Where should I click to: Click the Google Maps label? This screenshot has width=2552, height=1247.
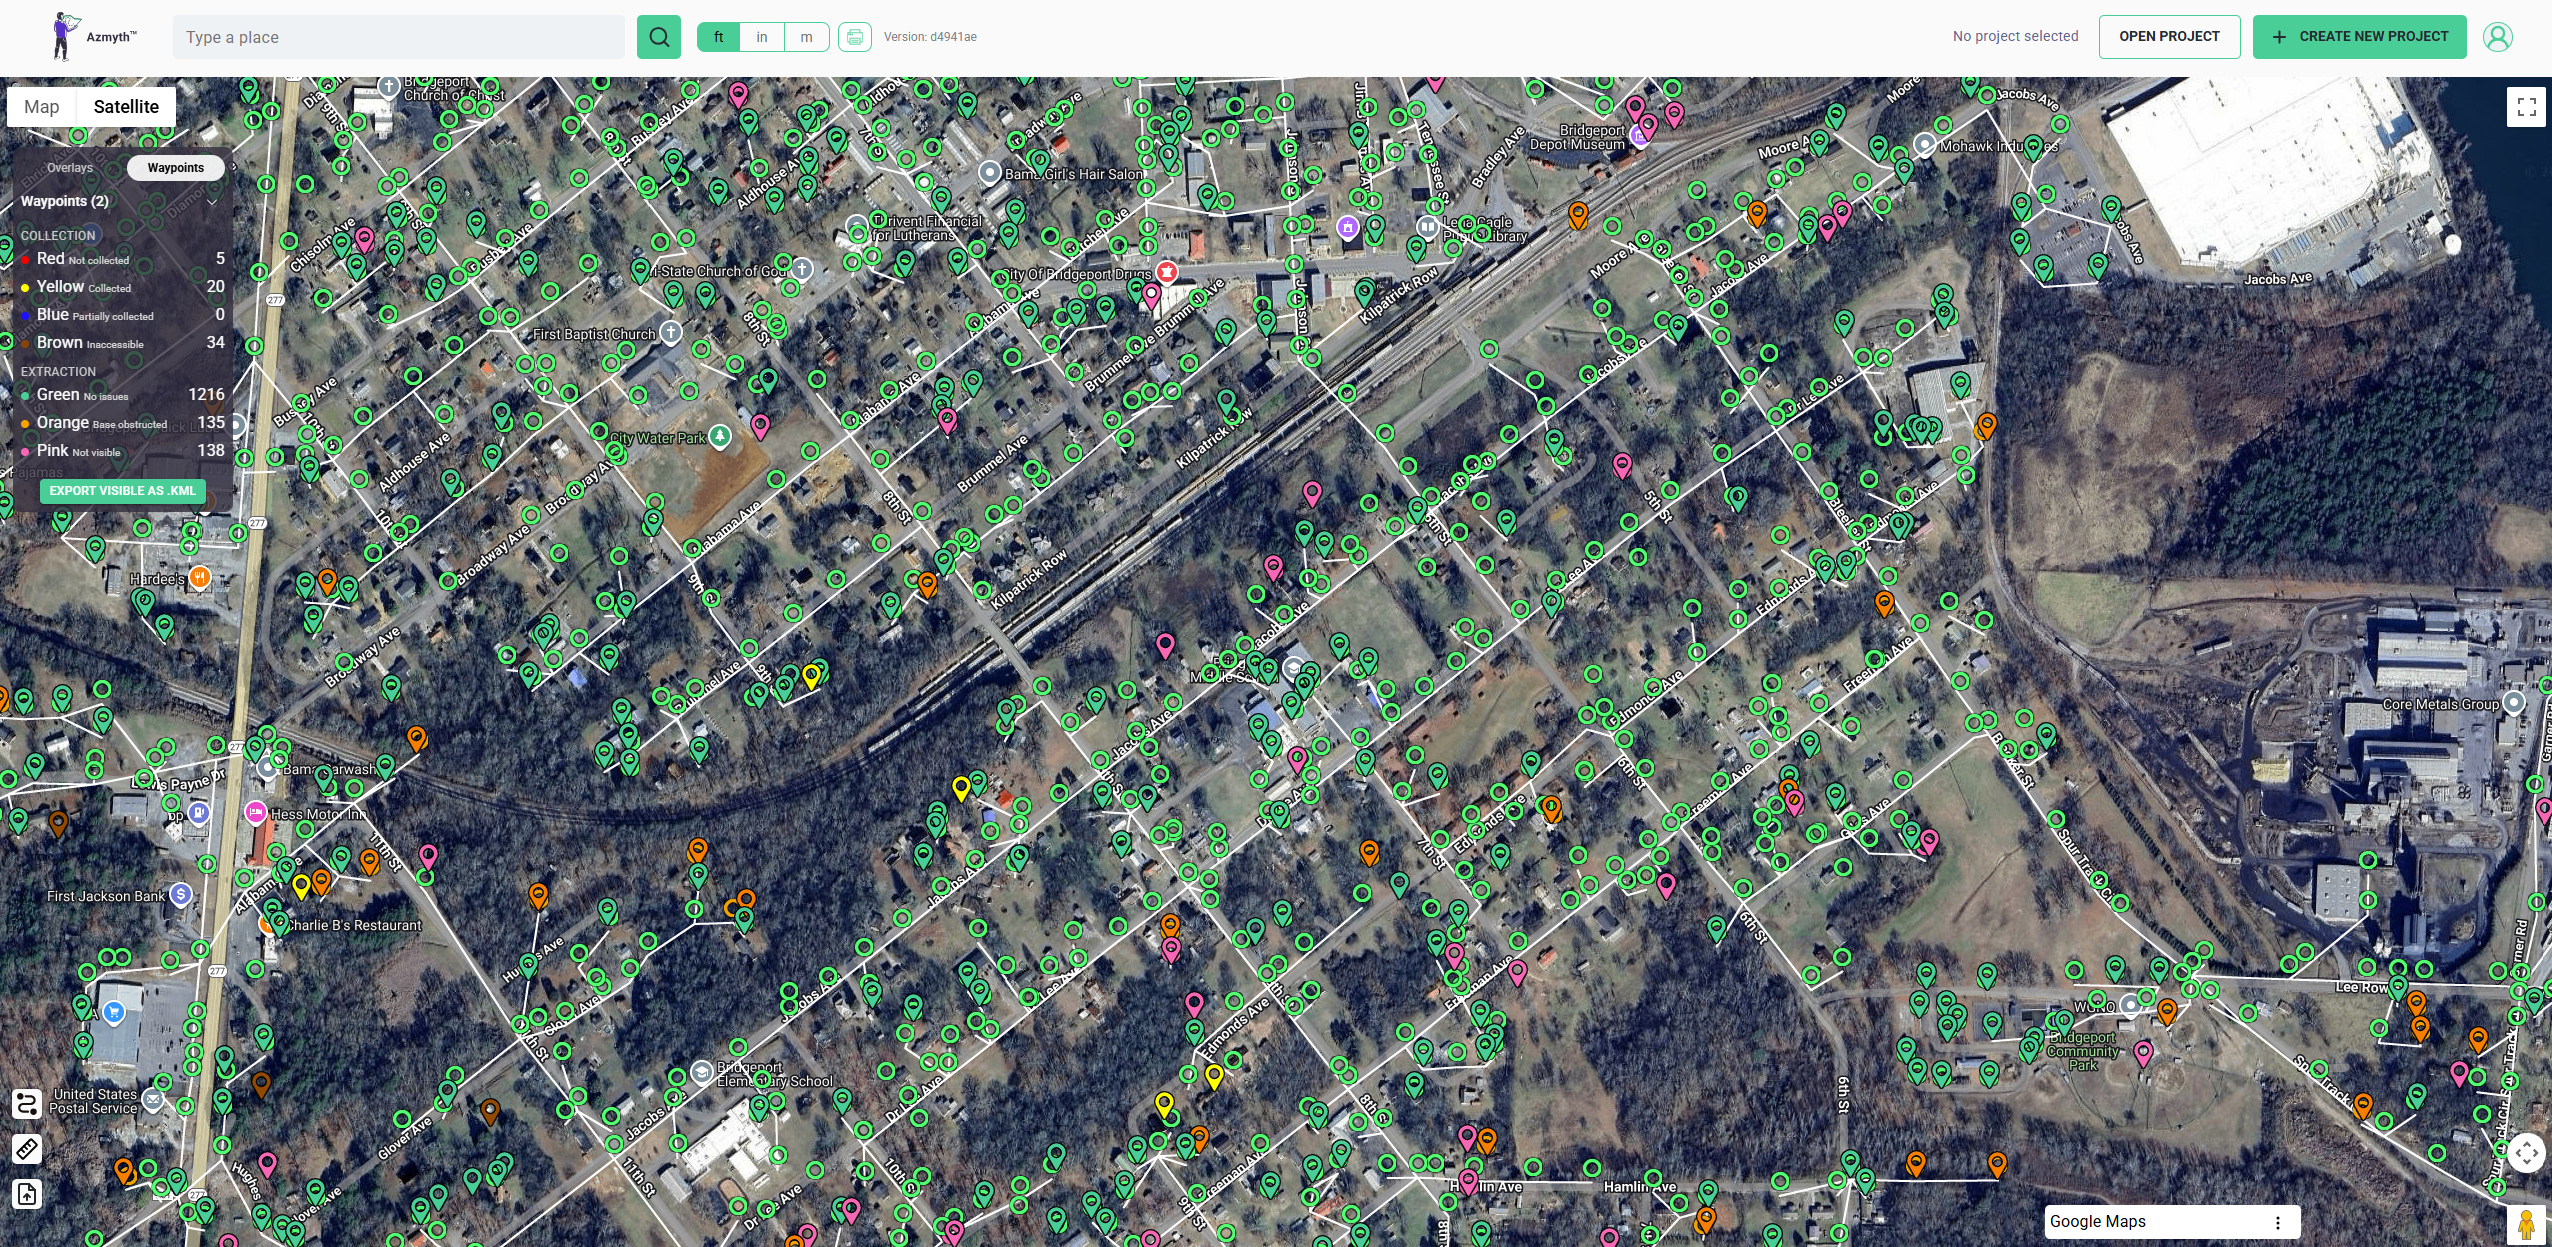[x=2098, y=1222]
